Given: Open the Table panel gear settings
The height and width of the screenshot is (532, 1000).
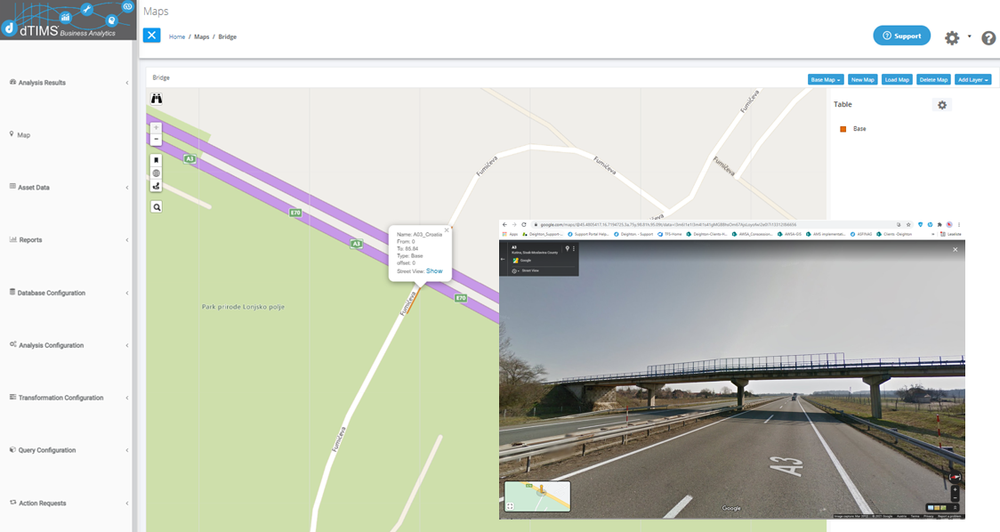Looking at the screenshot, I should (942, 105).
